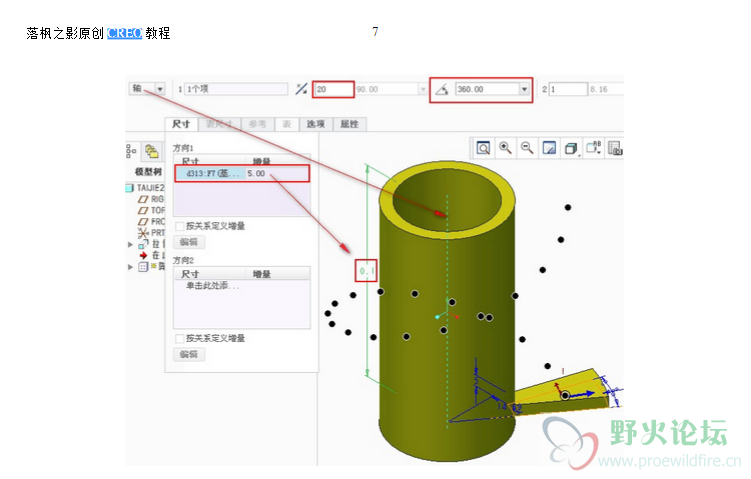Click the model tree settings icon
This screenshot has height=479, width=751.
click(131, 151)
